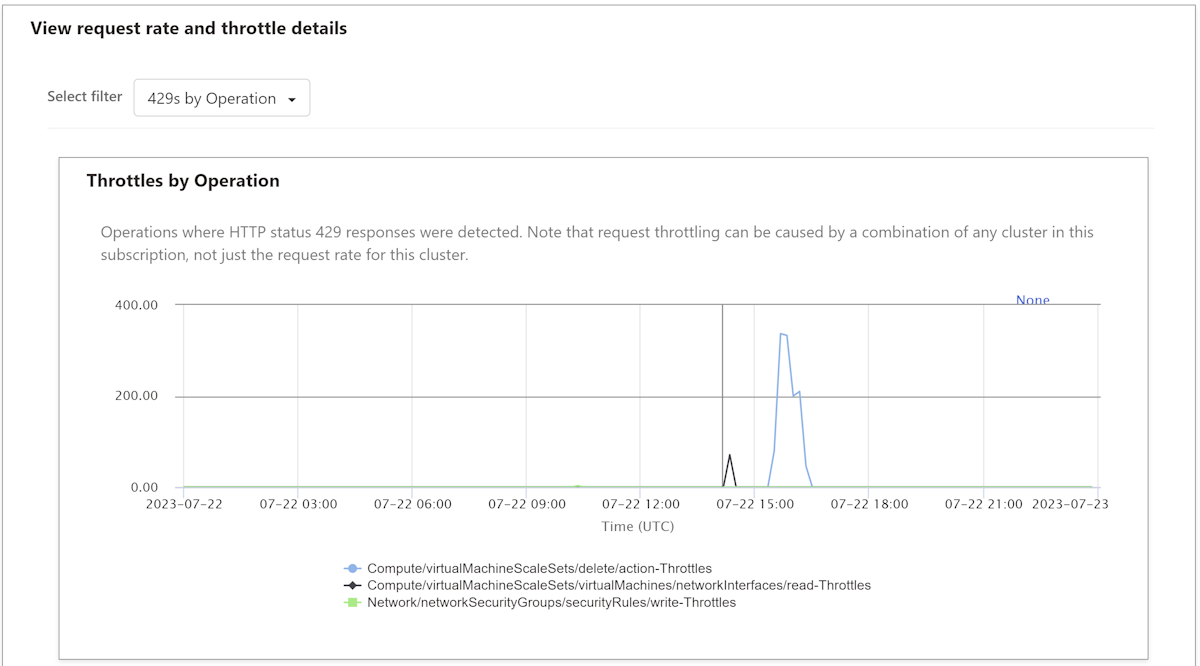The image size is (1200, 666).
Task: Toggle the networkInterfaces/read-Throttles series label
Action: pos(619,585)
